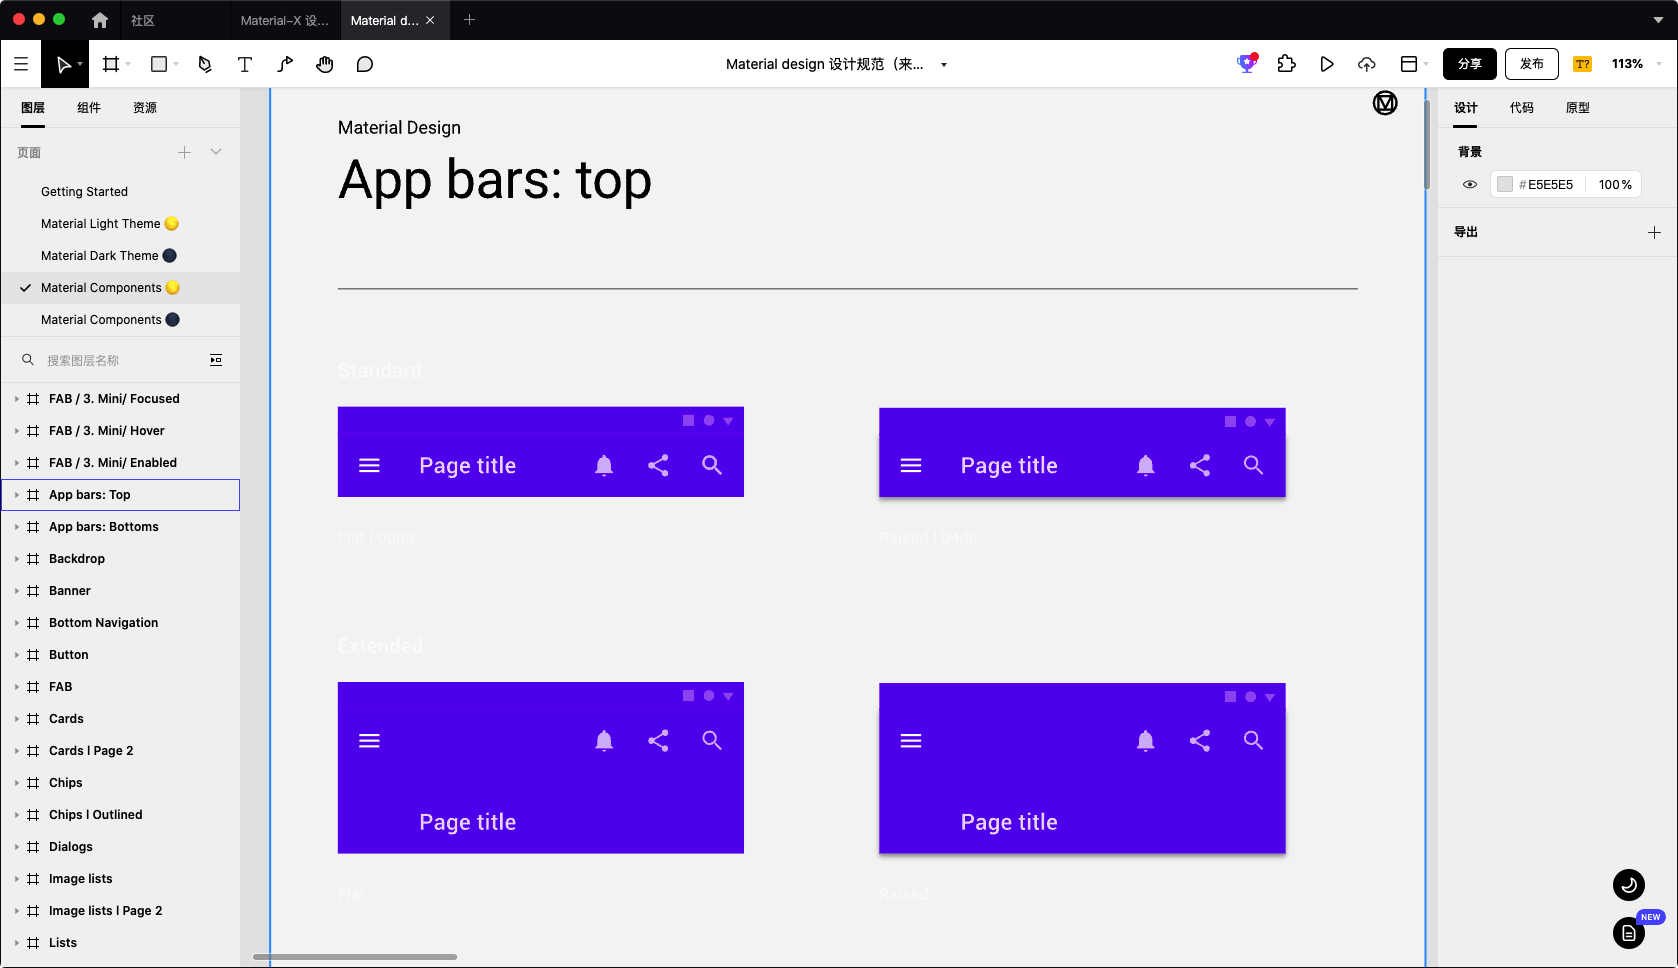Select the Hand pan tool
Image resolution: width=1678 pixels, height=968 pixels.
pyautogui.click(x=325, y=64)
